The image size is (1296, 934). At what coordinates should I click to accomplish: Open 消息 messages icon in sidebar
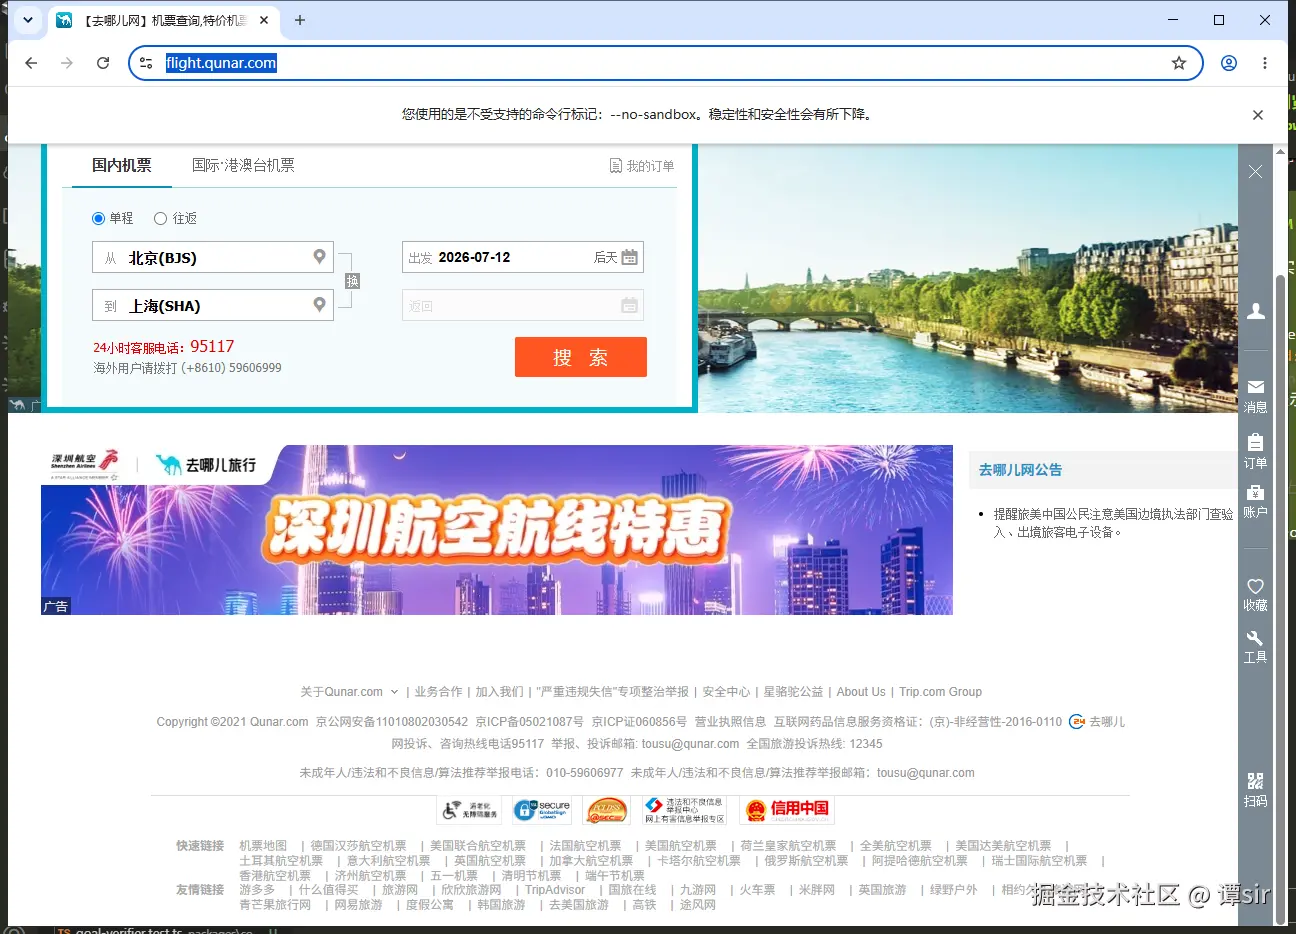(x=1256, y=396)
